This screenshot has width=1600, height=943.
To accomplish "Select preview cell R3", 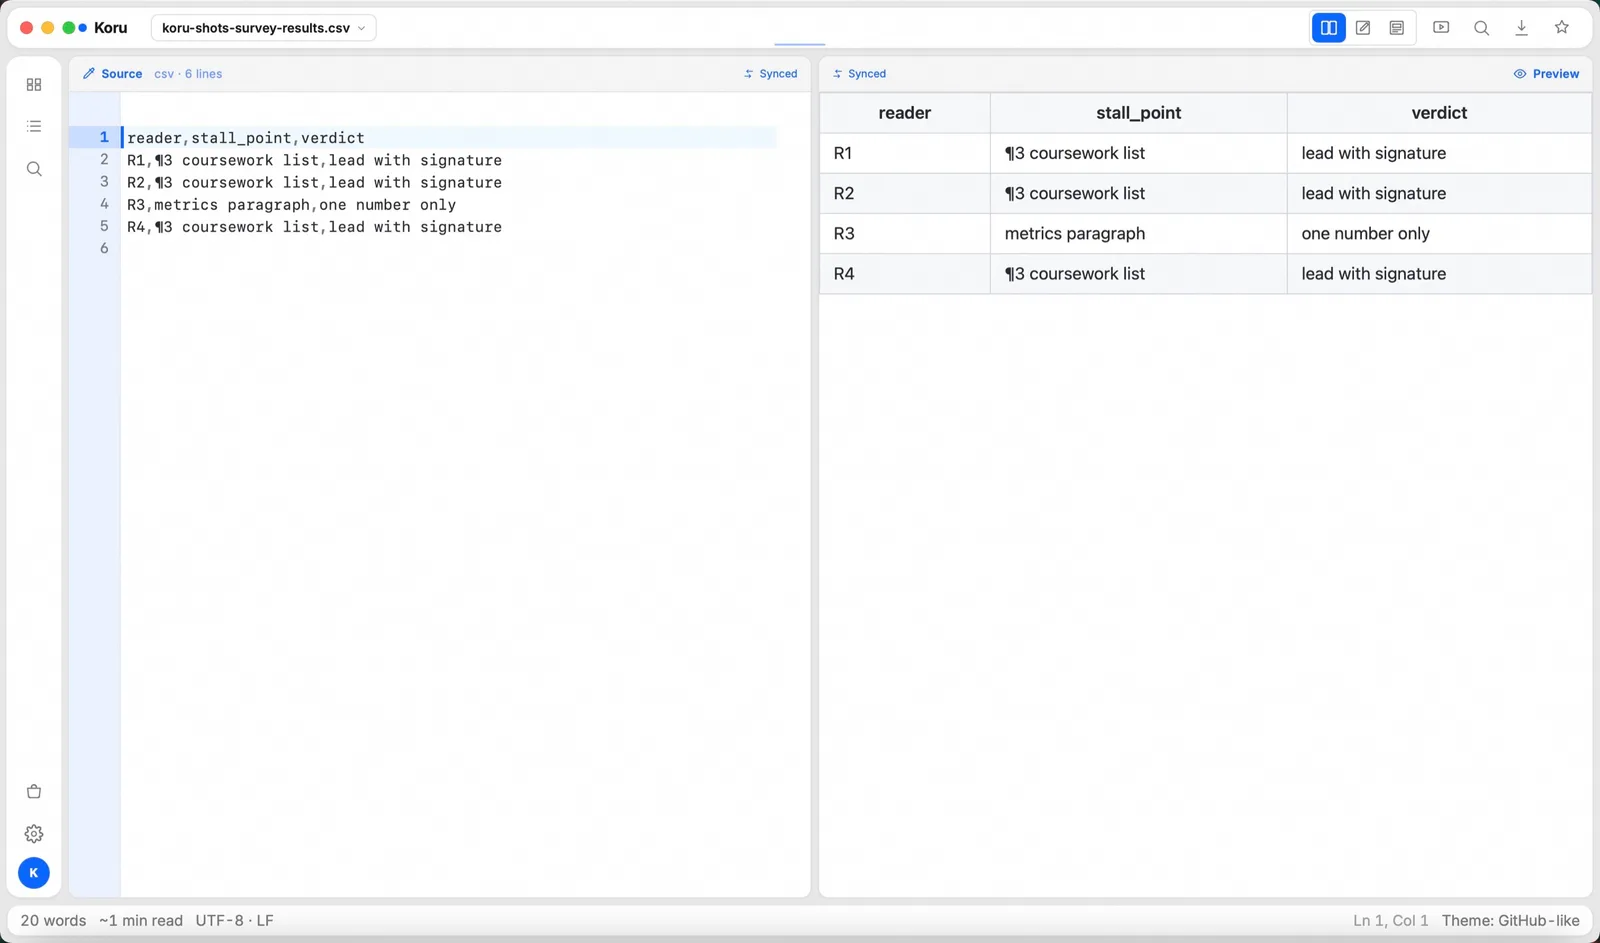I will [904, 233].
